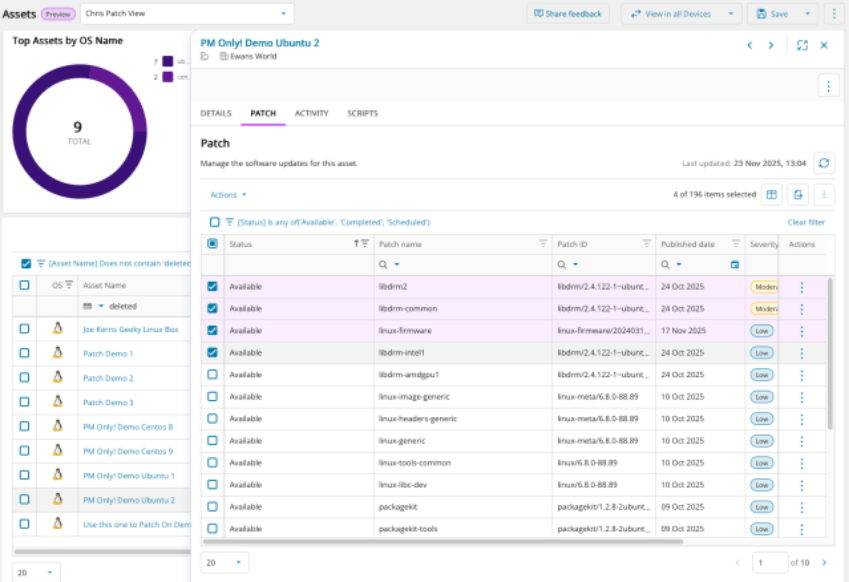
Task: Open calendar picker in Published date filter
Action: tap(735, 265)
